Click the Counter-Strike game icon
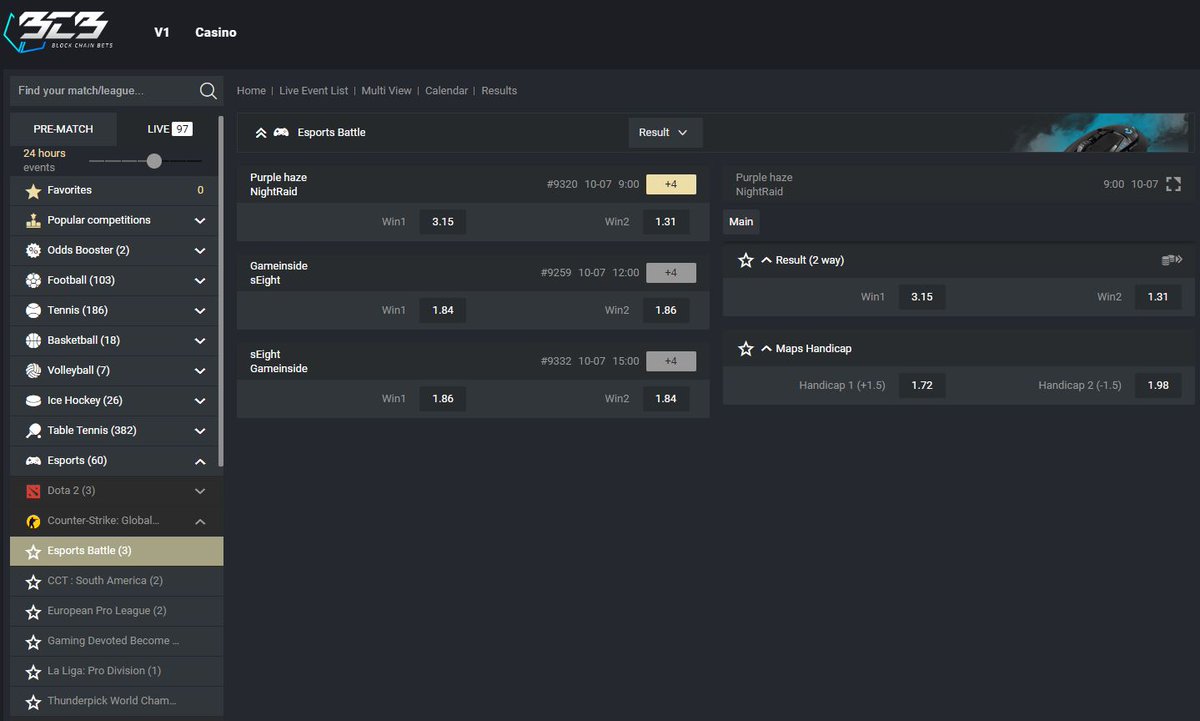 [x=33, y=521]
